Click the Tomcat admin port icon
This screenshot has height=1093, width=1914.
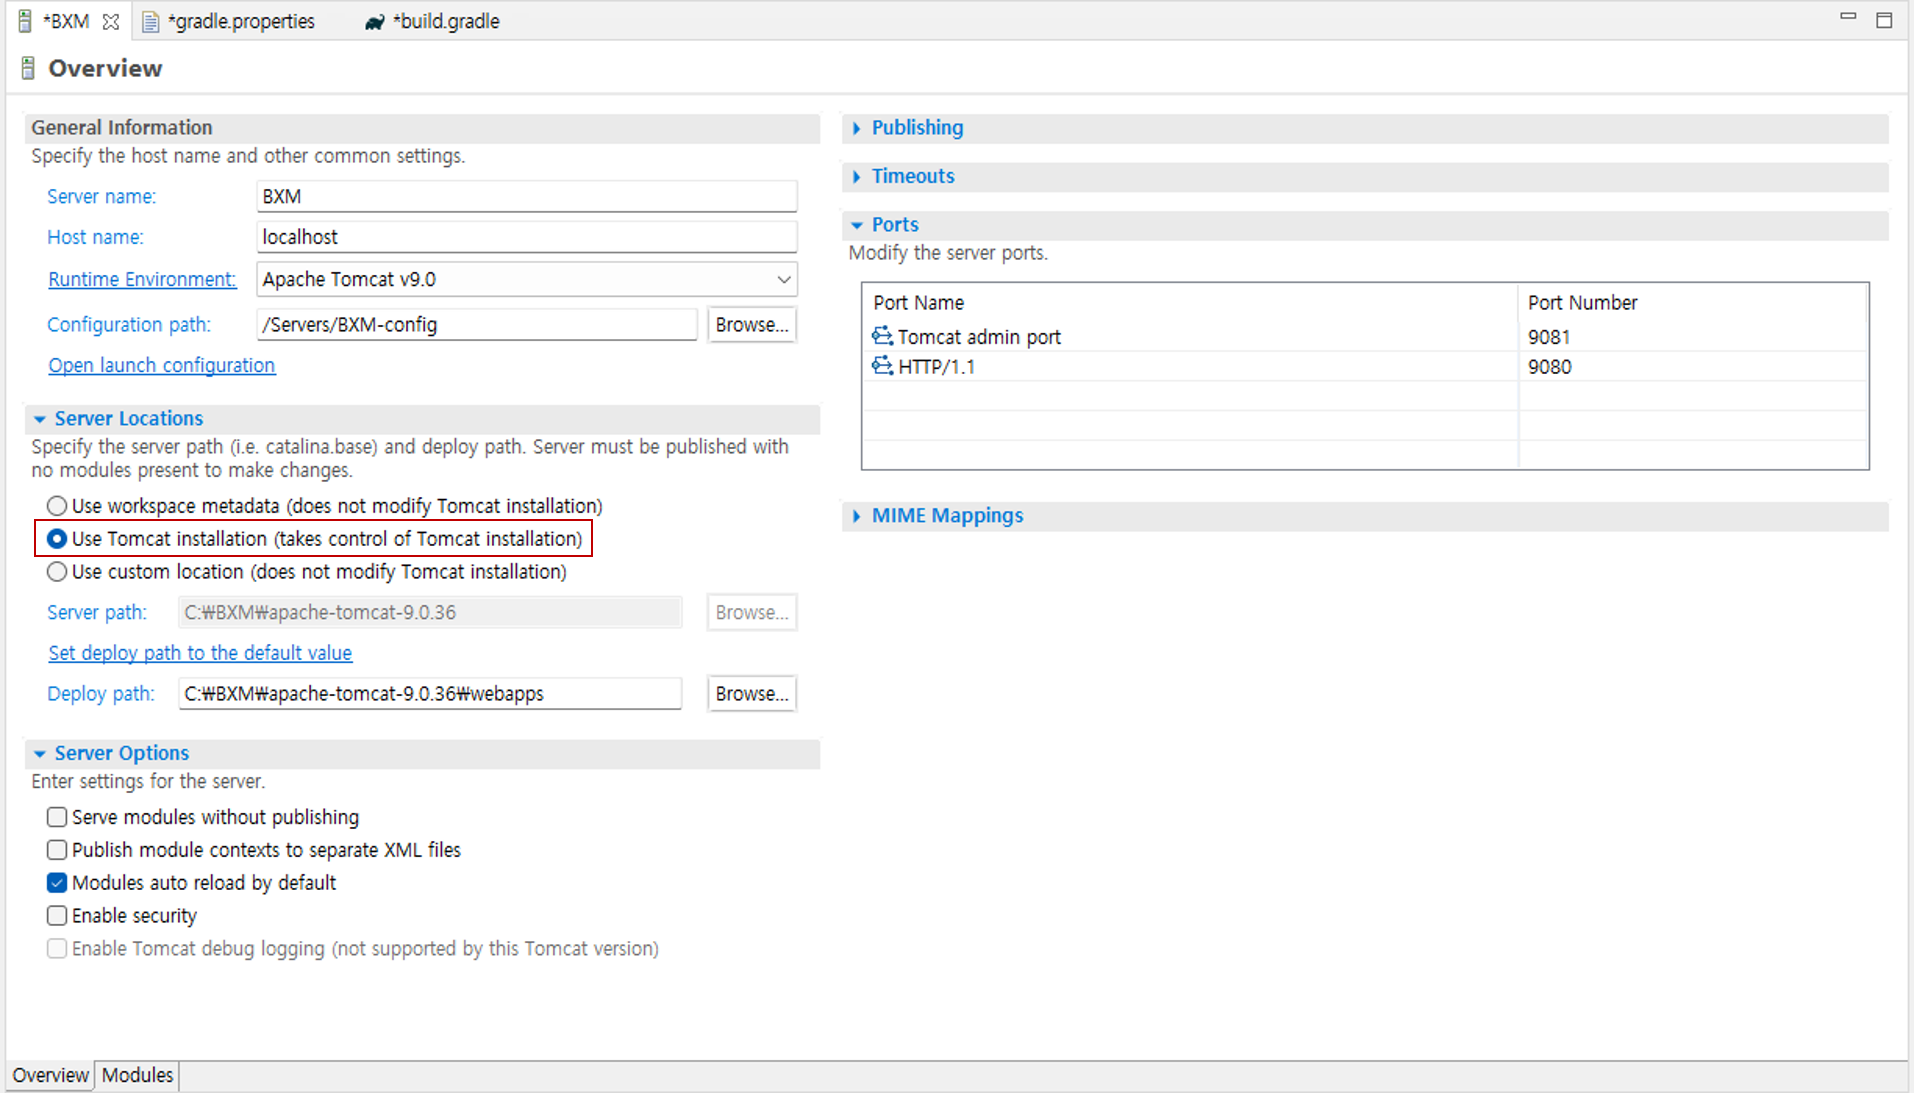click(882, 336)
